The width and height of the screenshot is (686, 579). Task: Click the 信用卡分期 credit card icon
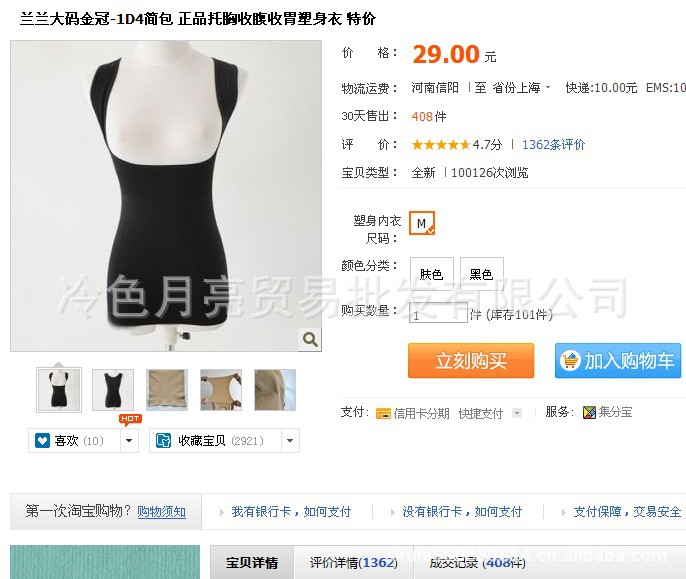pyautogui.click(x=383, y=413)
